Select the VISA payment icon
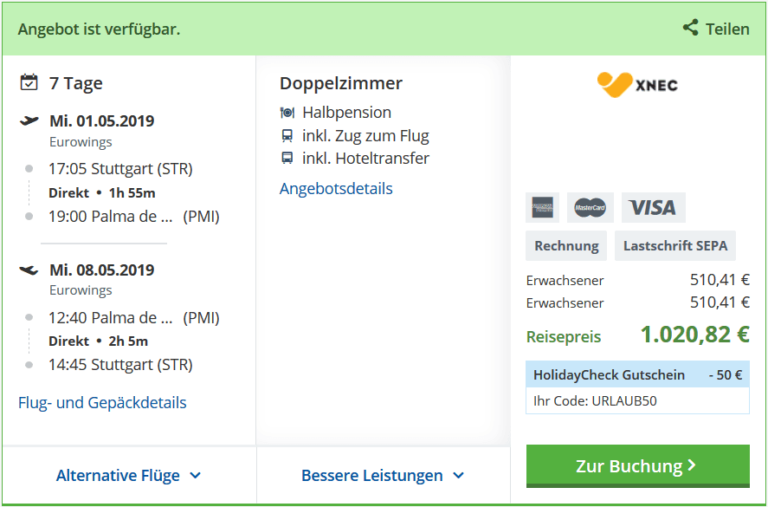 (x=653, y=208)
